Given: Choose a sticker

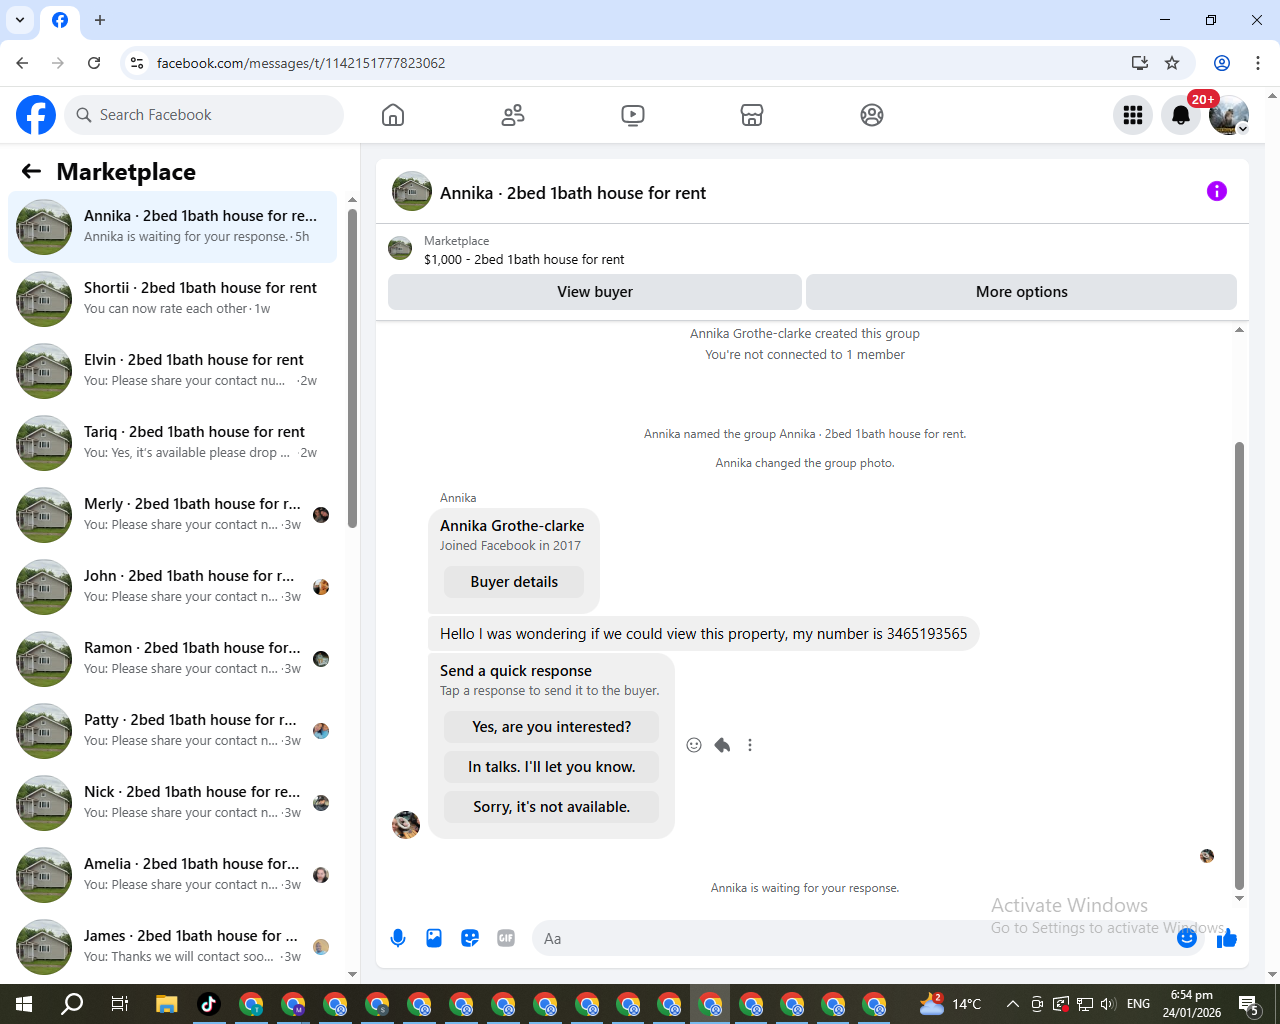Looking at the screenshot, I should pos(470,938).
